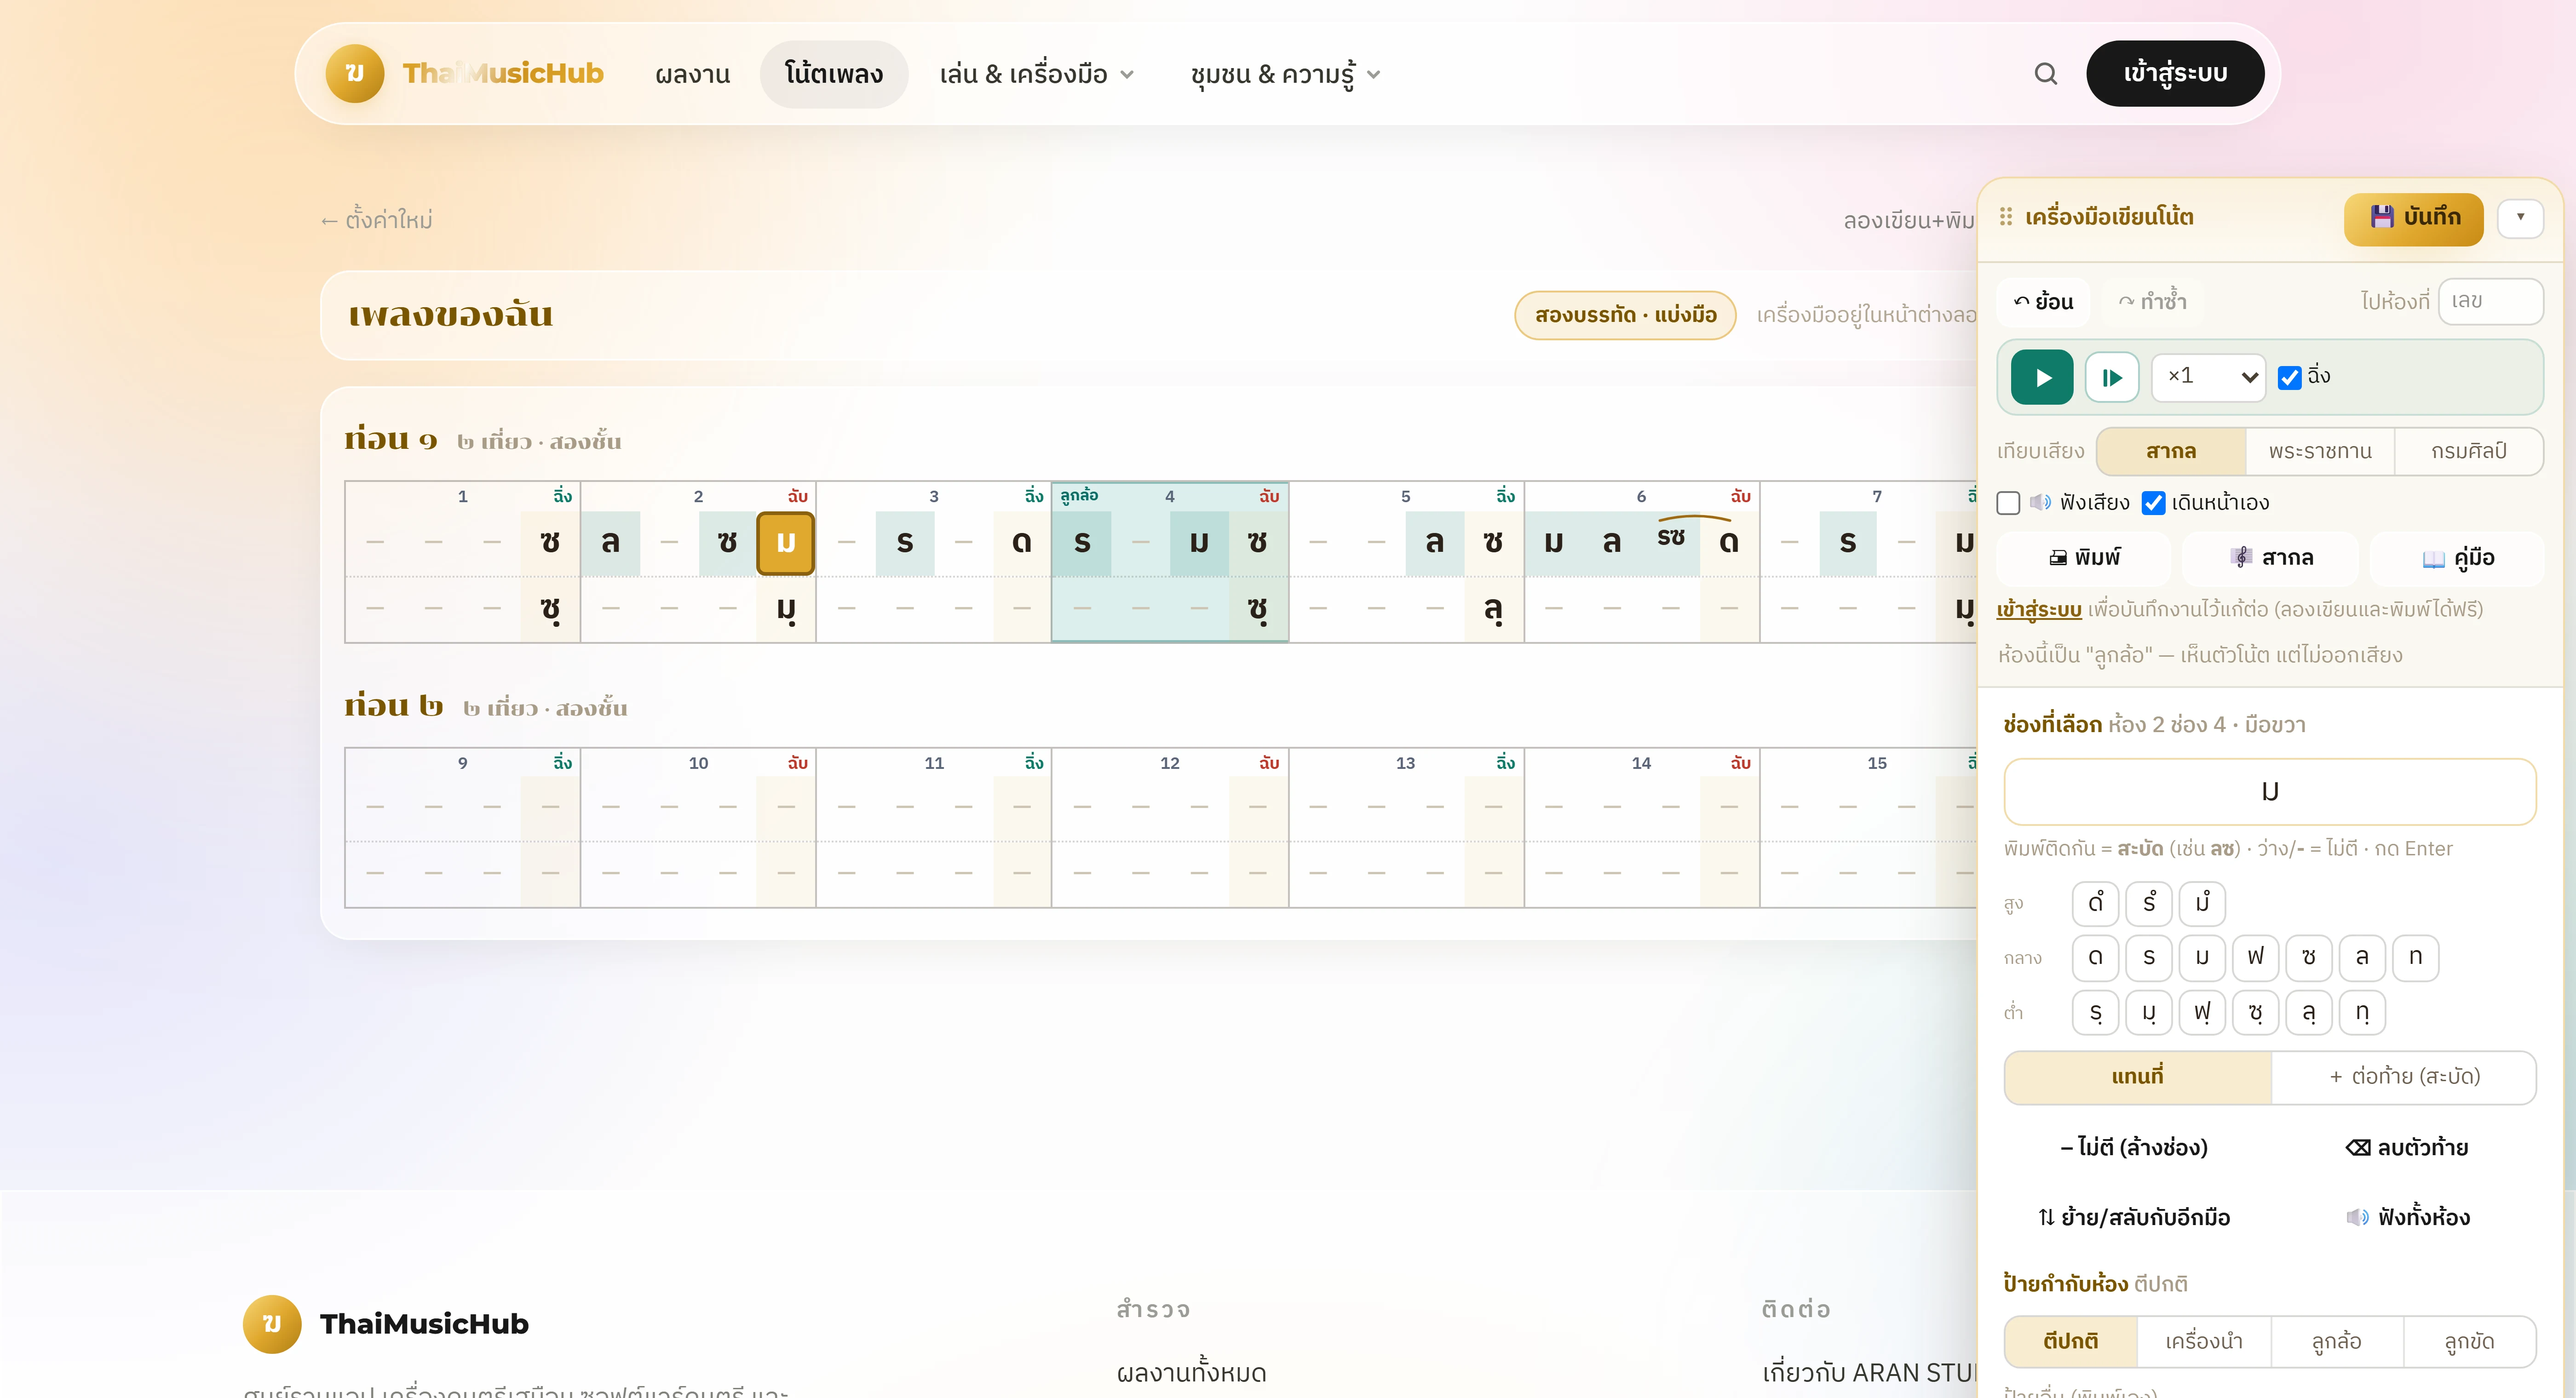Select แทนที่ replace mode
2576x1398 pixels.
tap(2138, 1076)
